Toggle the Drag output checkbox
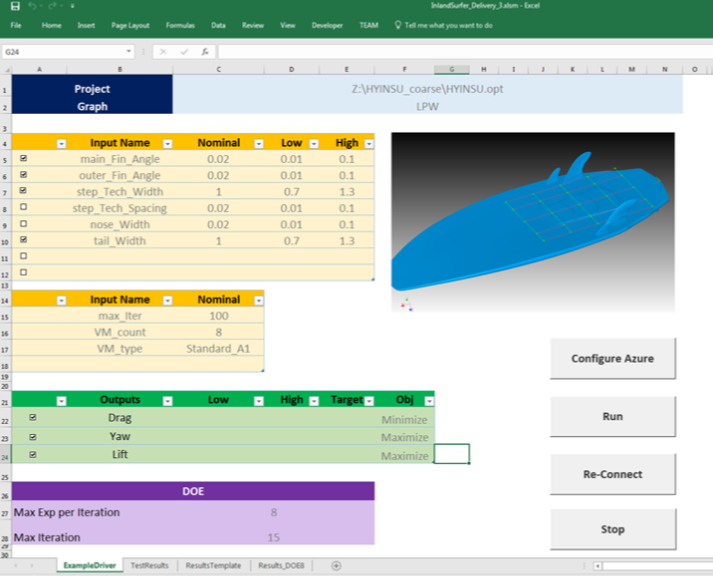713x576 pixels. coord(33,418)
